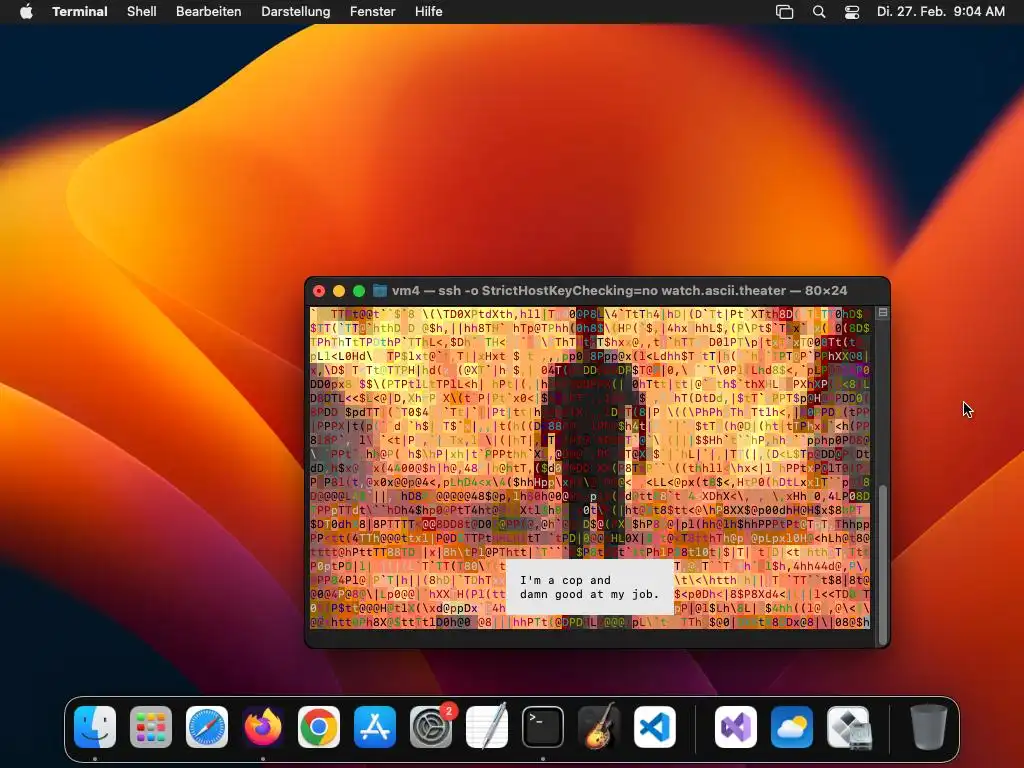The height and width of the screenshot is (768, 1024).
Task: Launch Google Chrome from the Dock
Action: 319,727
